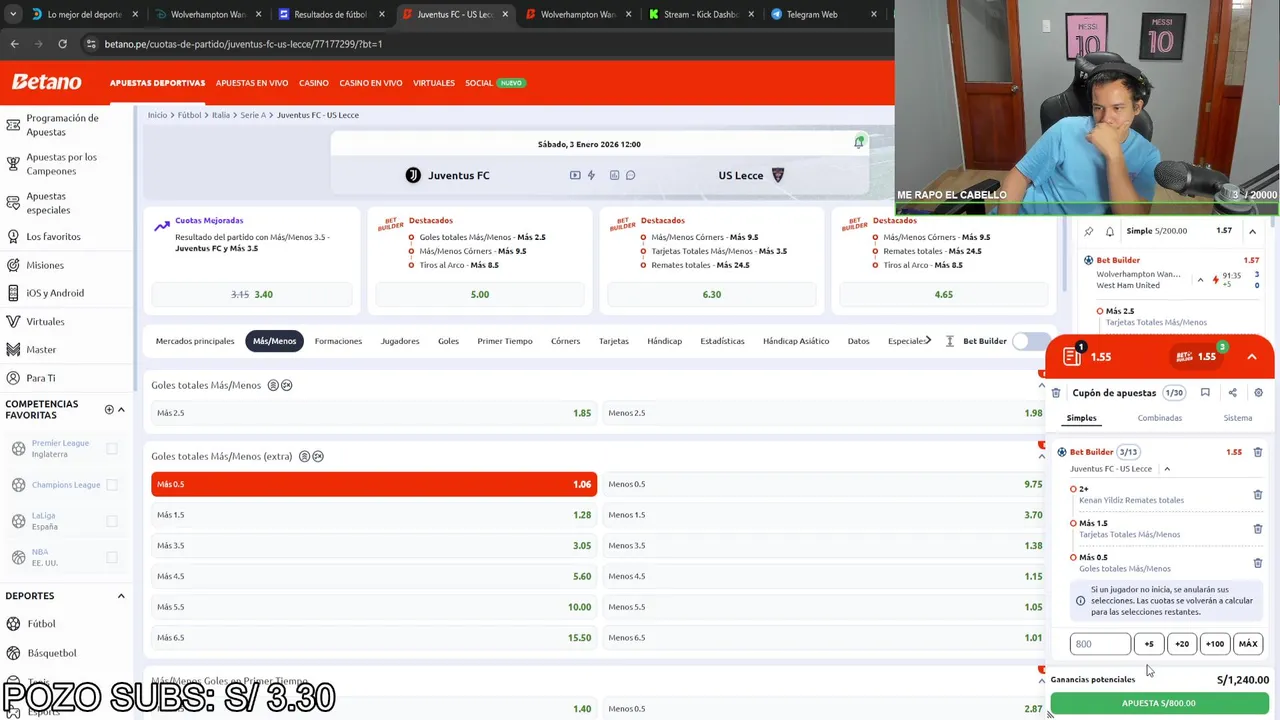Open the chat bubble icon in match header

(630, 175)
